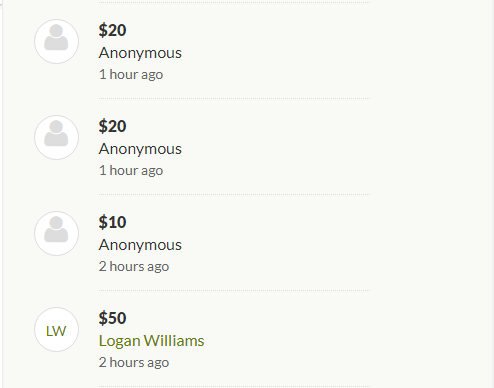This screenshot has width=494, height=388.
Task: Open Logan Williams' profile link
Action: pos(151,341)
